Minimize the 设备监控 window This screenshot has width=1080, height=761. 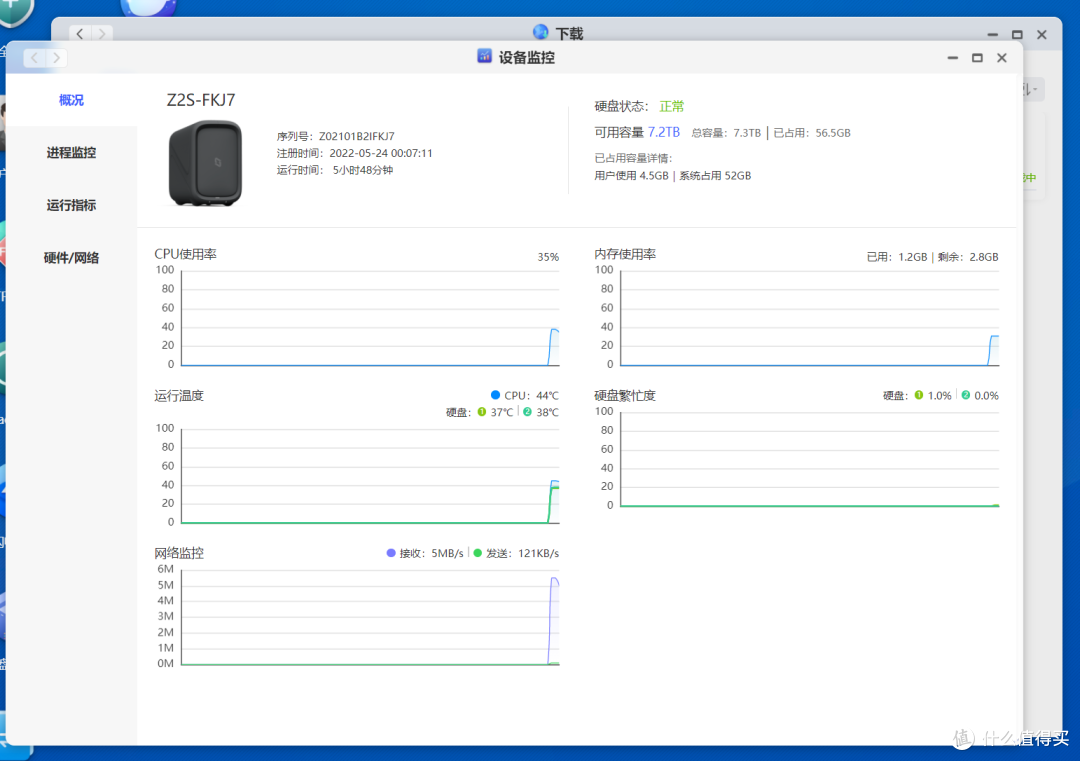pyautogui.click(x=953, y=58)
